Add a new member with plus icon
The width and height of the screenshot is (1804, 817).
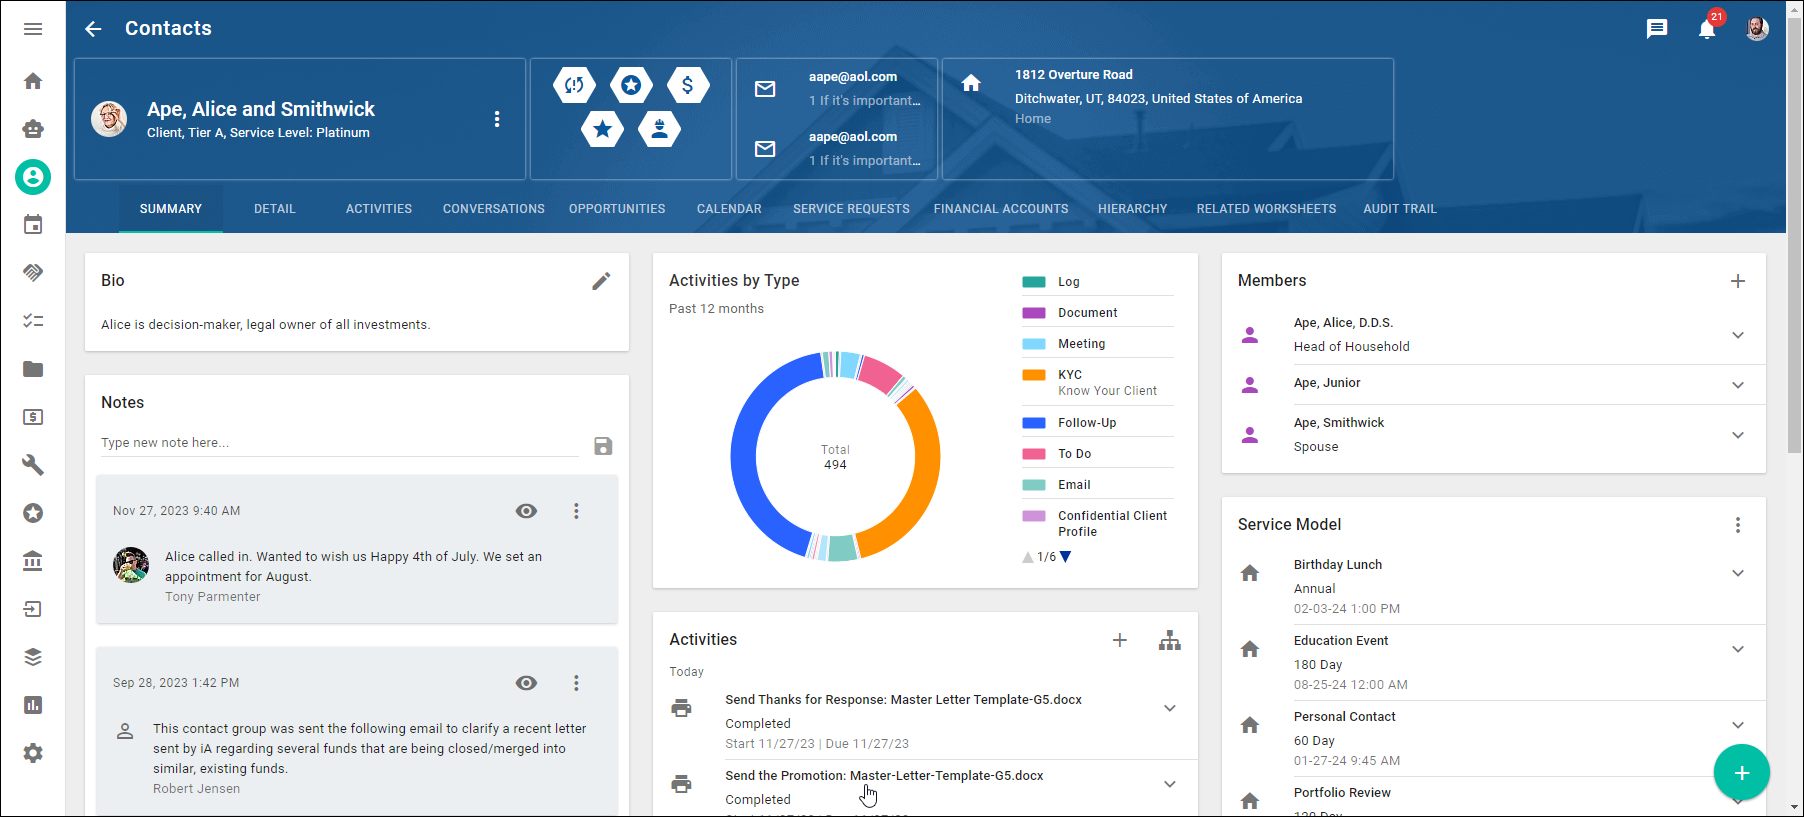click(1738, 281)
